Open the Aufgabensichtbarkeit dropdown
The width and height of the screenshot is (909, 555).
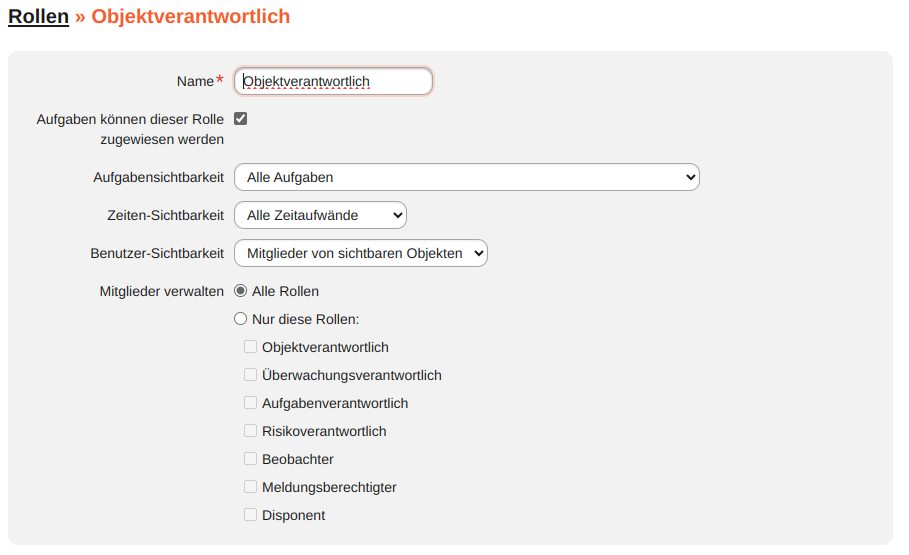click(x=466, y=177)
